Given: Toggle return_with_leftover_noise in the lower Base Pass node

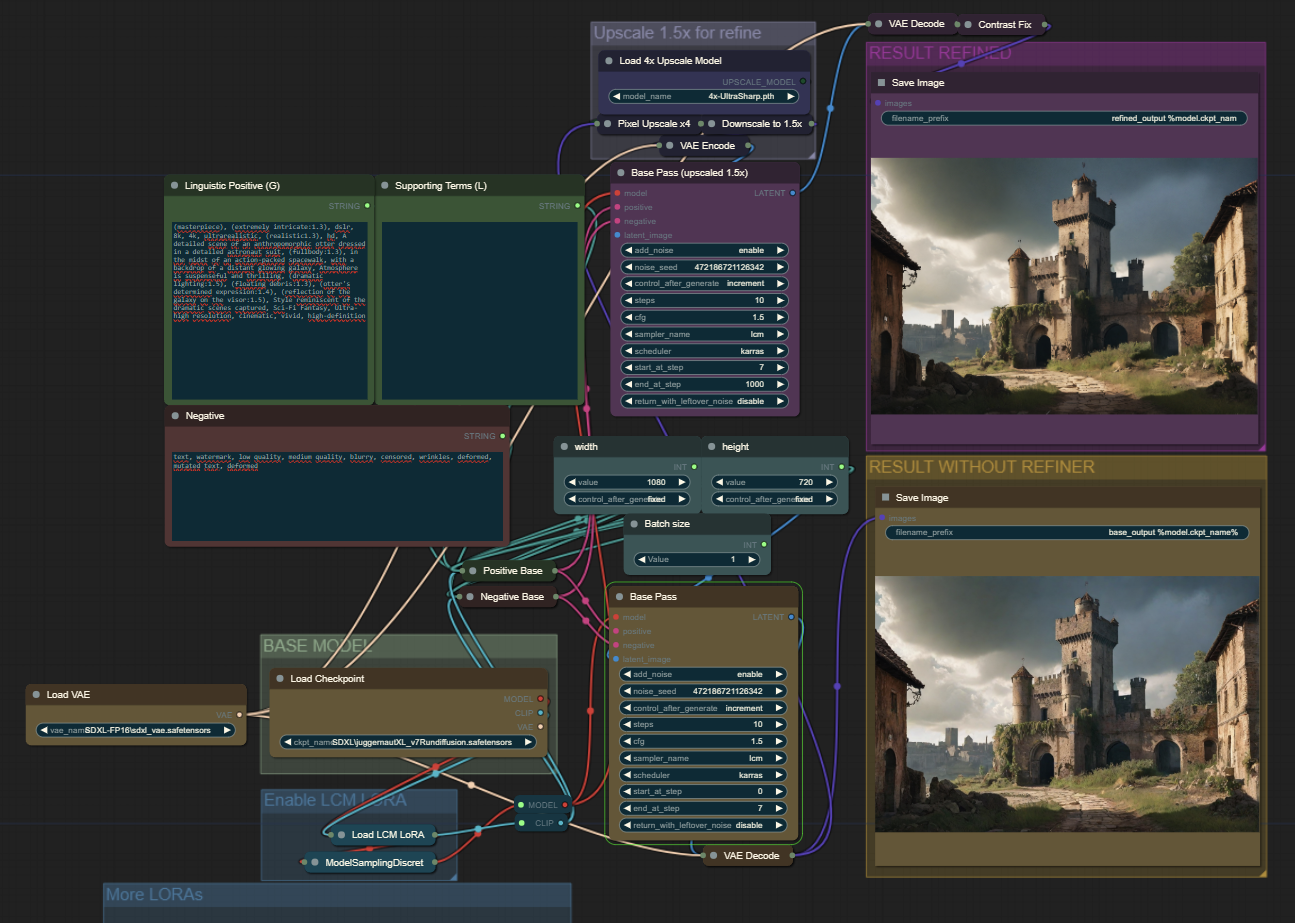Looking at the screenshot, I should pos(703,825).
